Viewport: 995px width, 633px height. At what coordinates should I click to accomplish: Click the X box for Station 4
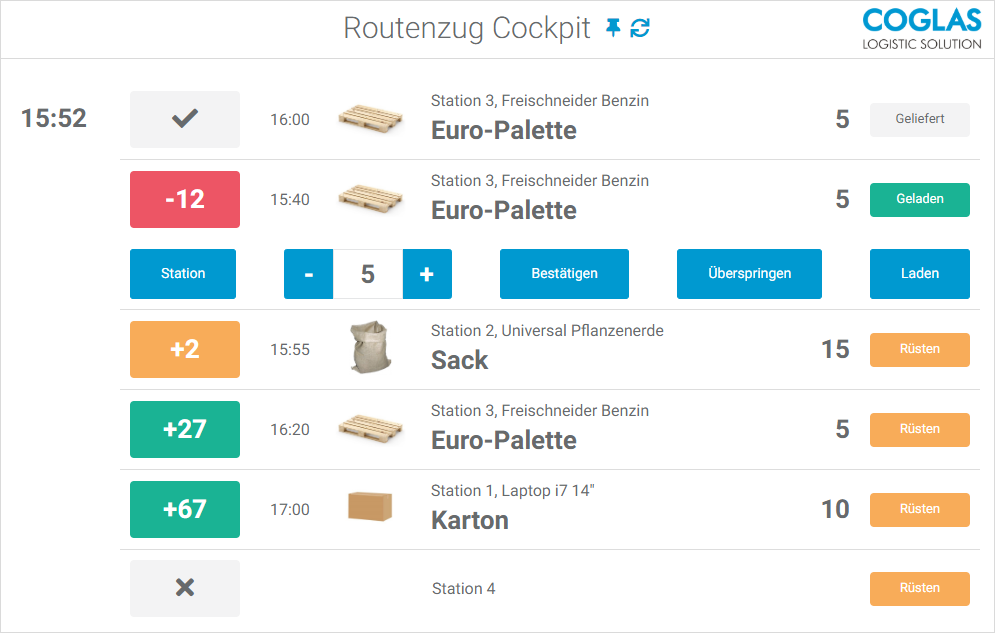click(x=185, y=588)
